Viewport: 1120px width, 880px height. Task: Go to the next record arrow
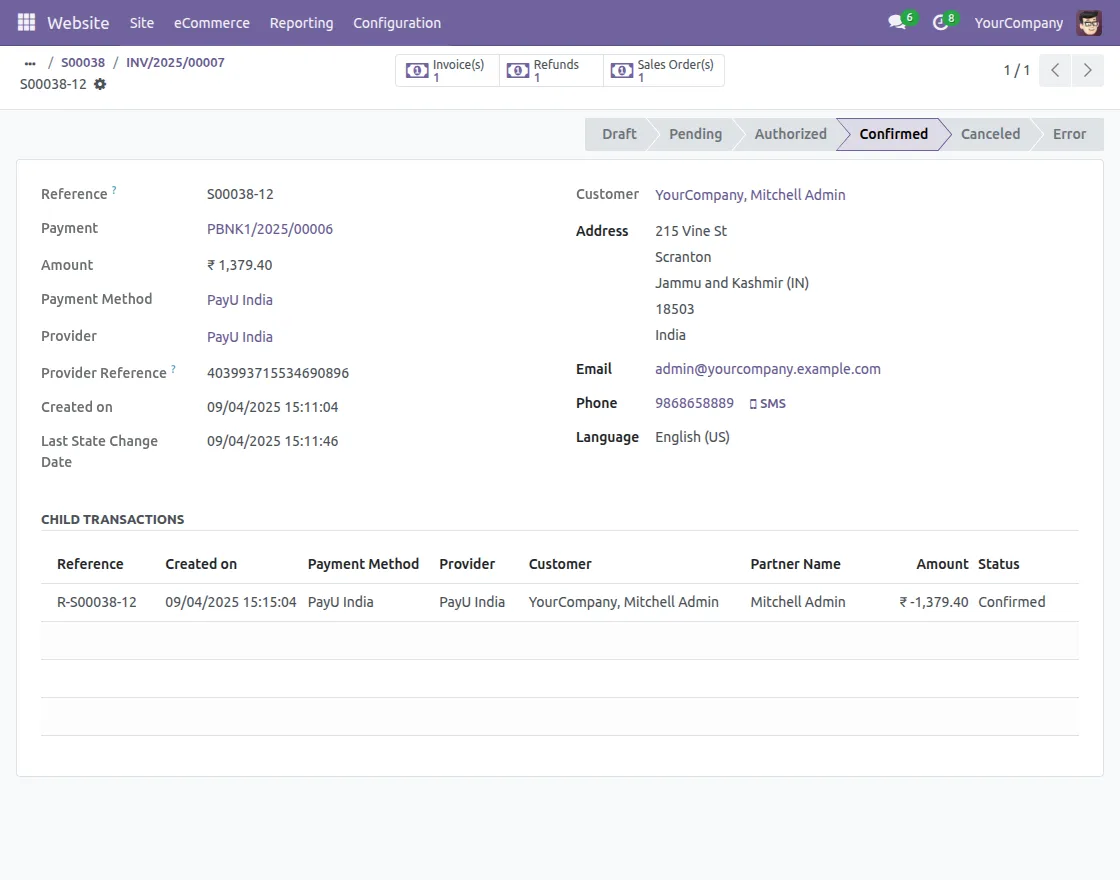pos(1087,71)
